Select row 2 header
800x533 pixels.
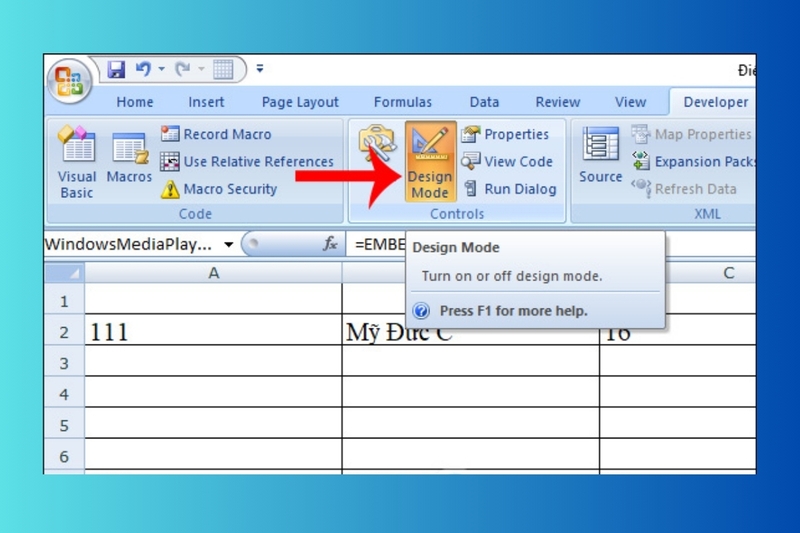pos(64,332)
